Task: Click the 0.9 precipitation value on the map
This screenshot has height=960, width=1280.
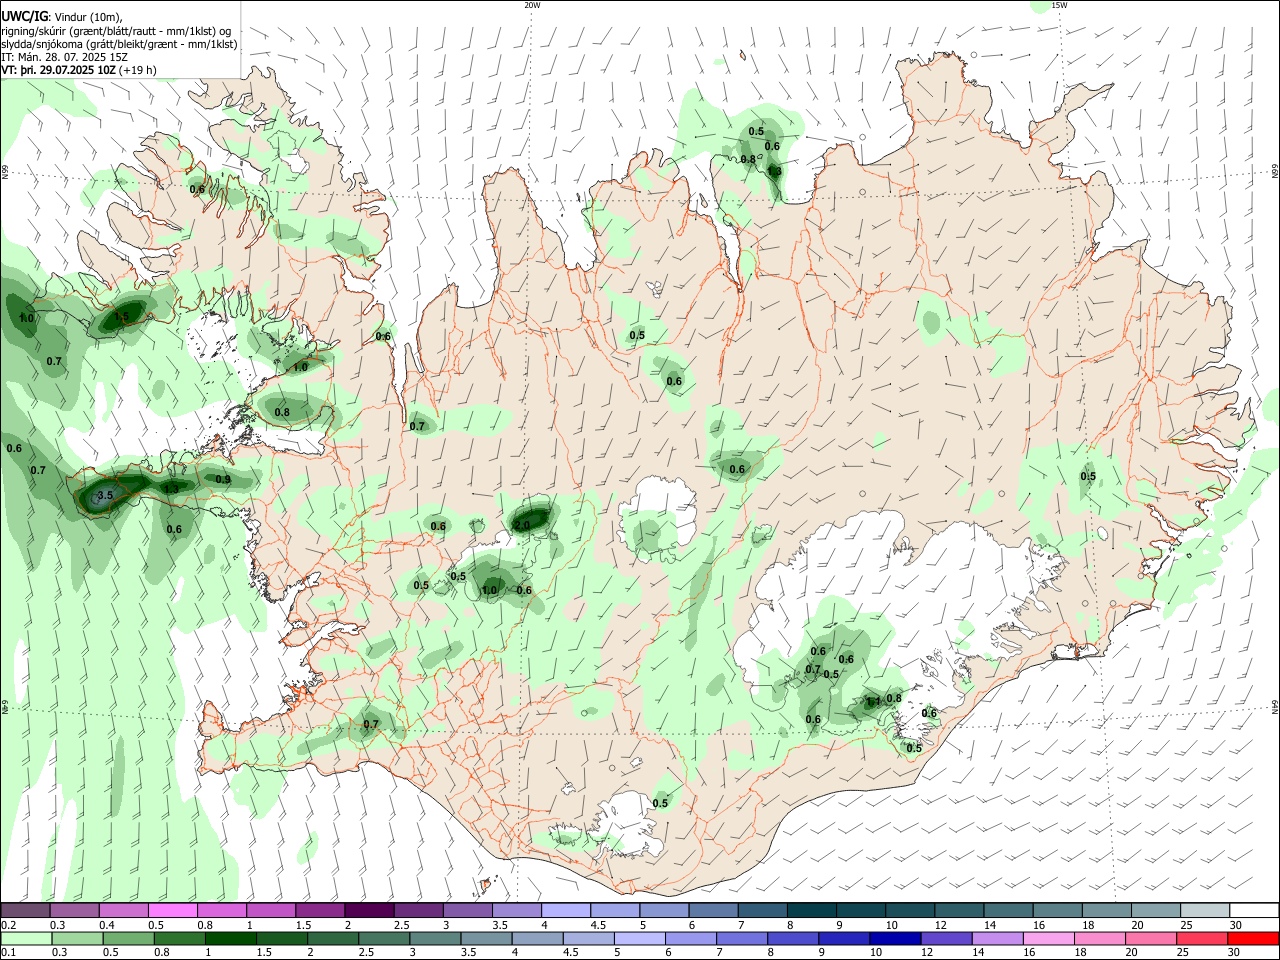Action: pos(223,480)
